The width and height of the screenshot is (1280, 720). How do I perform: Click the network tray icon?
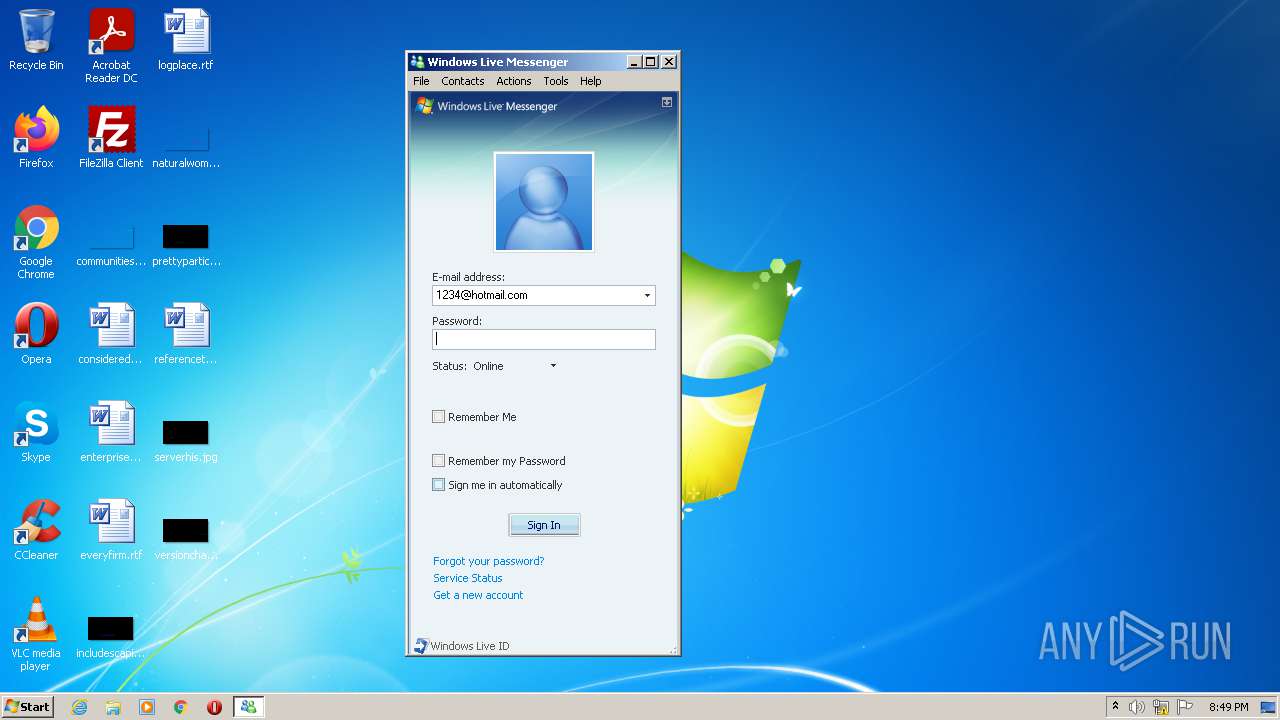pyautogui.click(x=1161, y=707)
